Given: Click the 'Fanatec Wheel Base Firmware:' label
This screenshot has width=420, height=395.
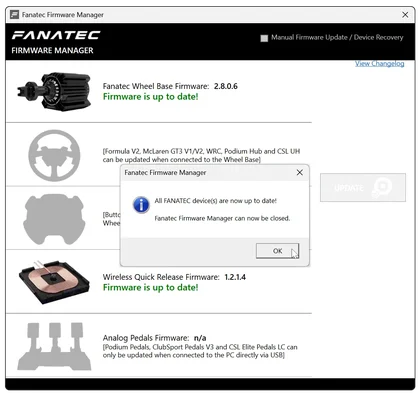Looking at the screenshot, I should pyautogui.click(x=156, y=86).
